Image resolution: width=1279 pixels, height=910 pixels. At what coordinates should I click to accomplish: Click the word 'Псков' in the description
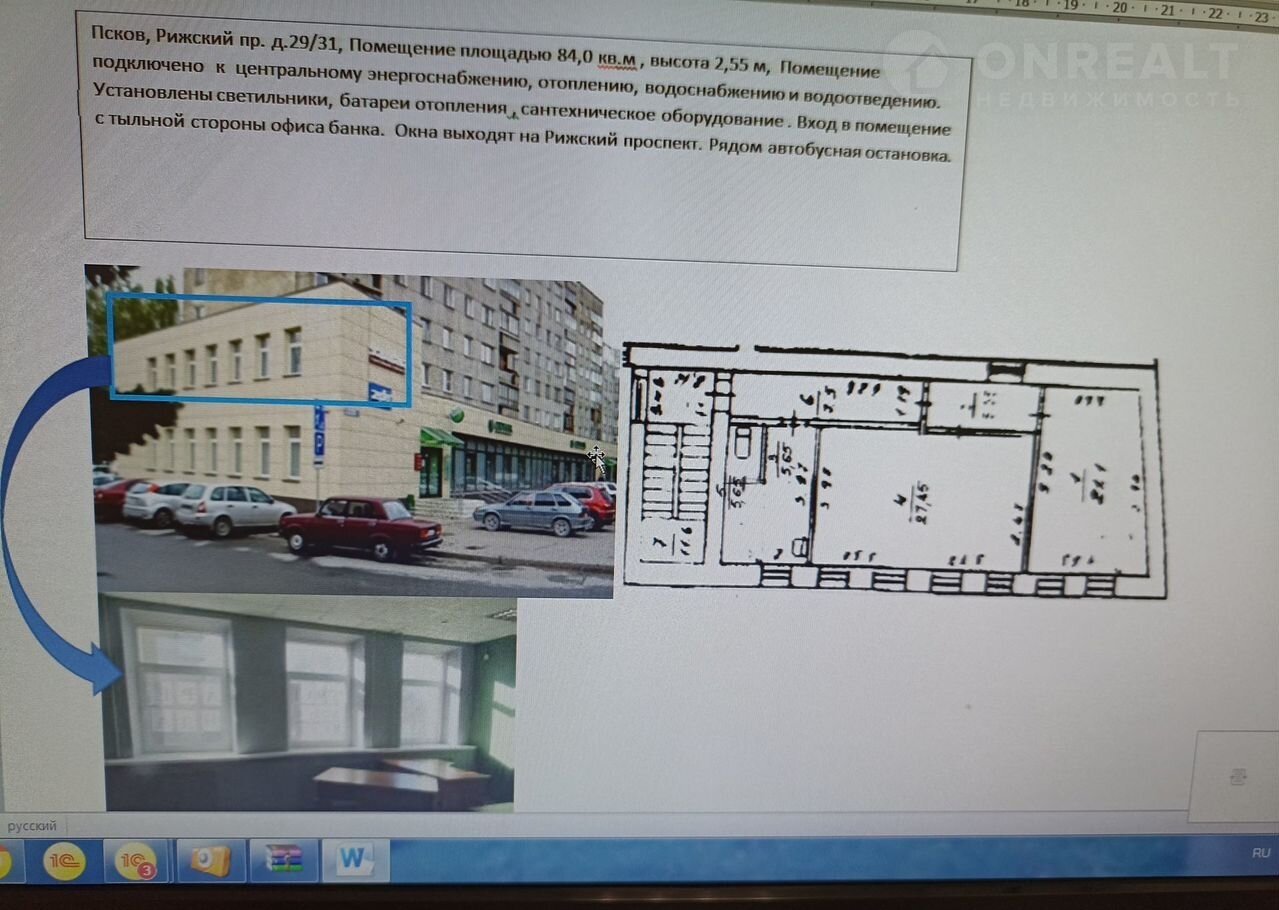coord(118,34)
